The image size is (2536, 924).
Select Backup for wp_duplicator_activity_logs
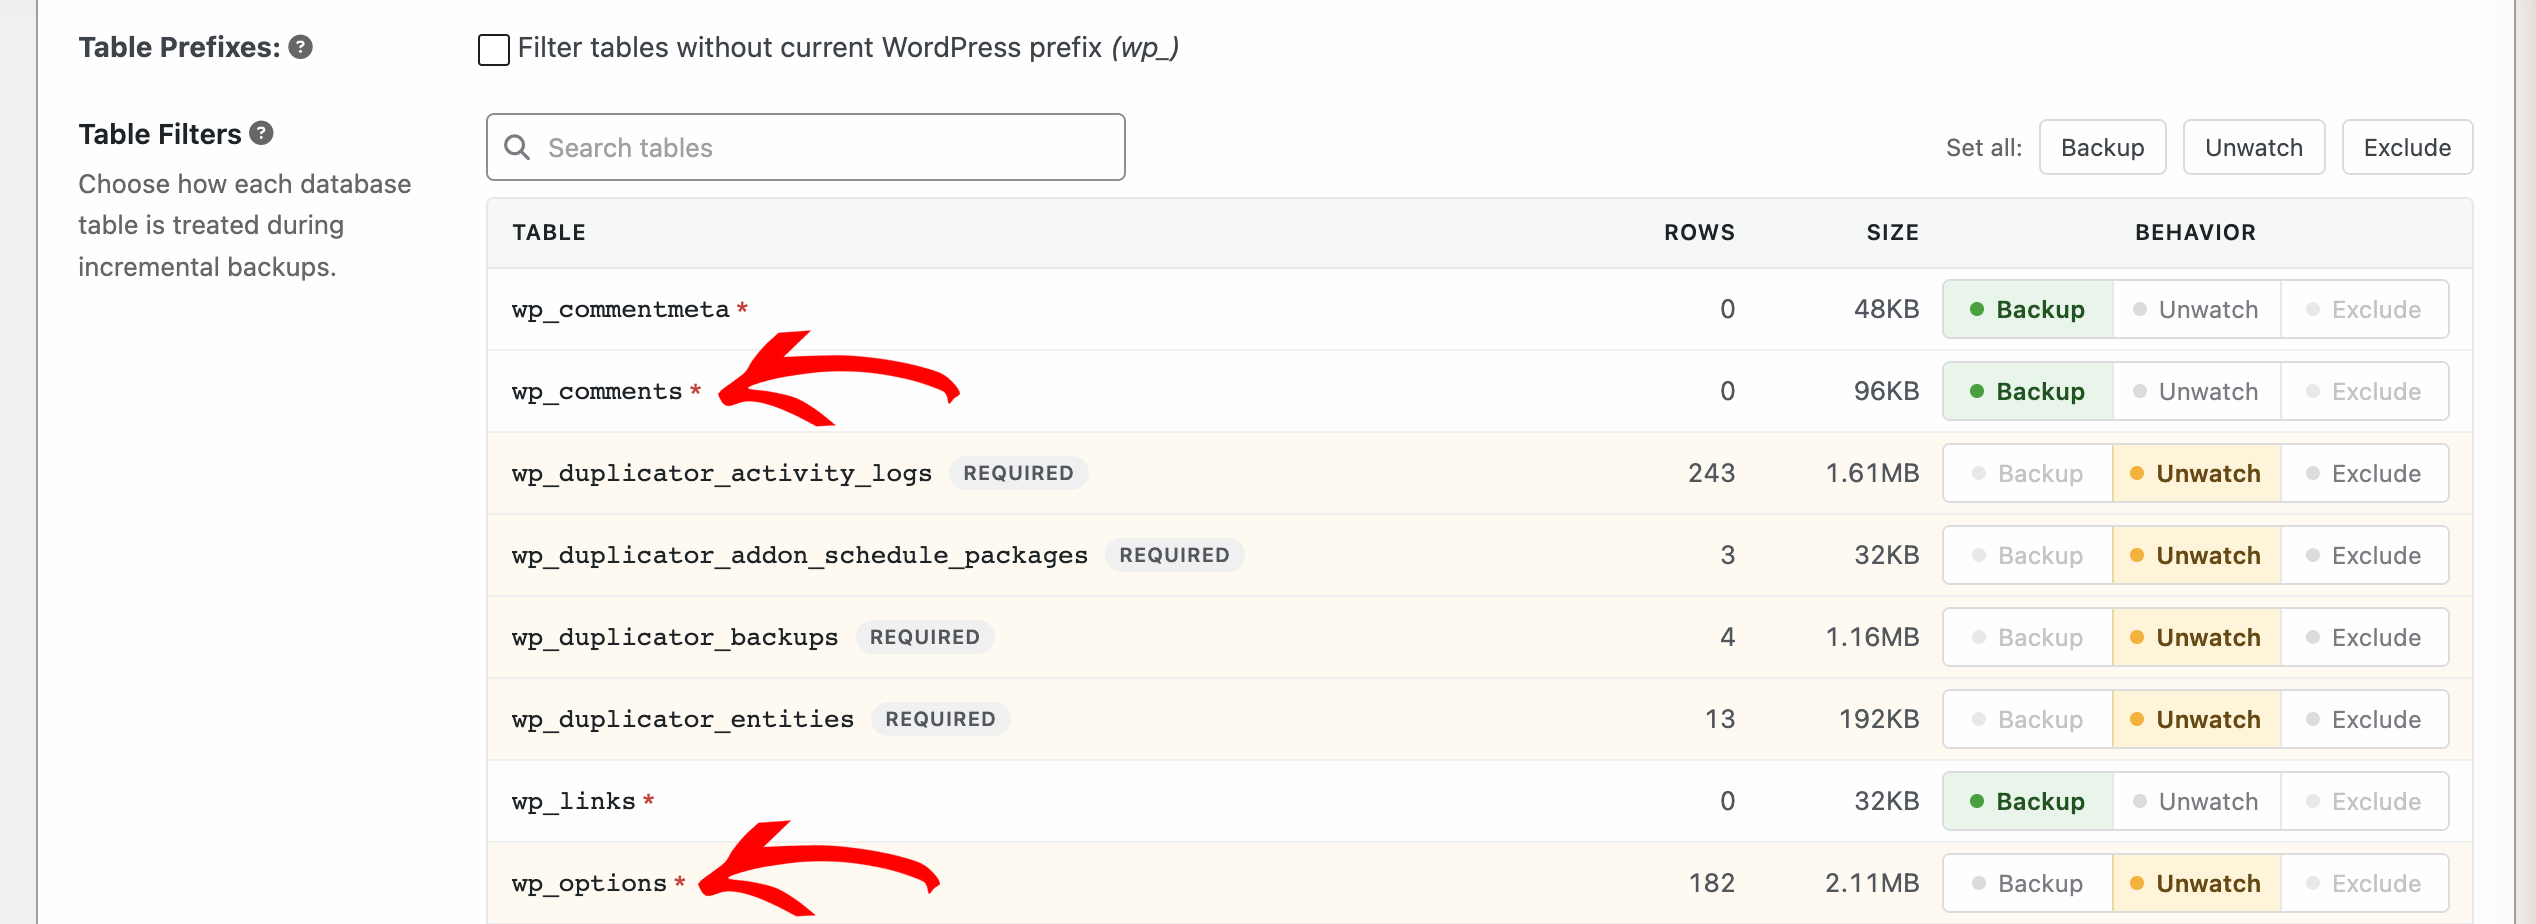[2028, 473]
